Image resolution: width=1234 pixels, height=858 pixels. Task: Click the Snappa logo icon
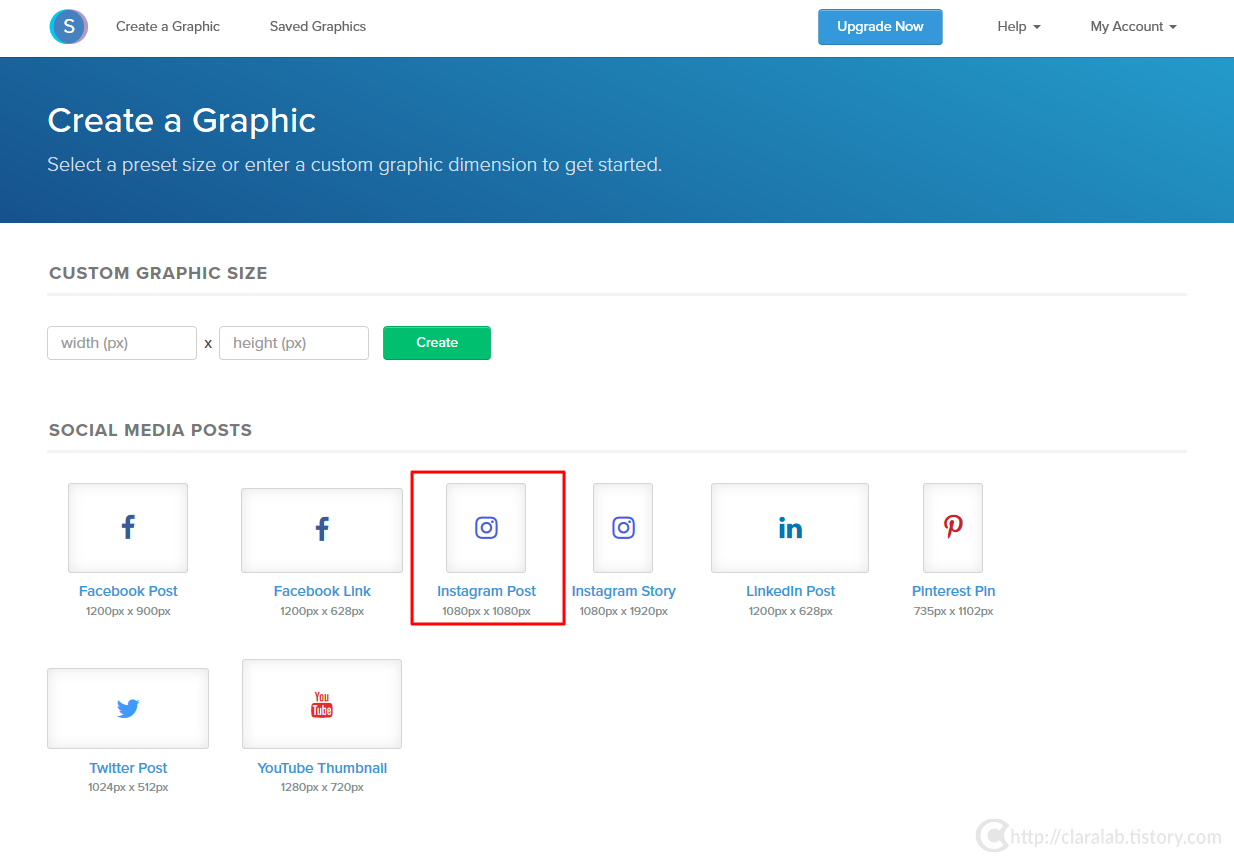pyautogui.click(x=69, y=27)
